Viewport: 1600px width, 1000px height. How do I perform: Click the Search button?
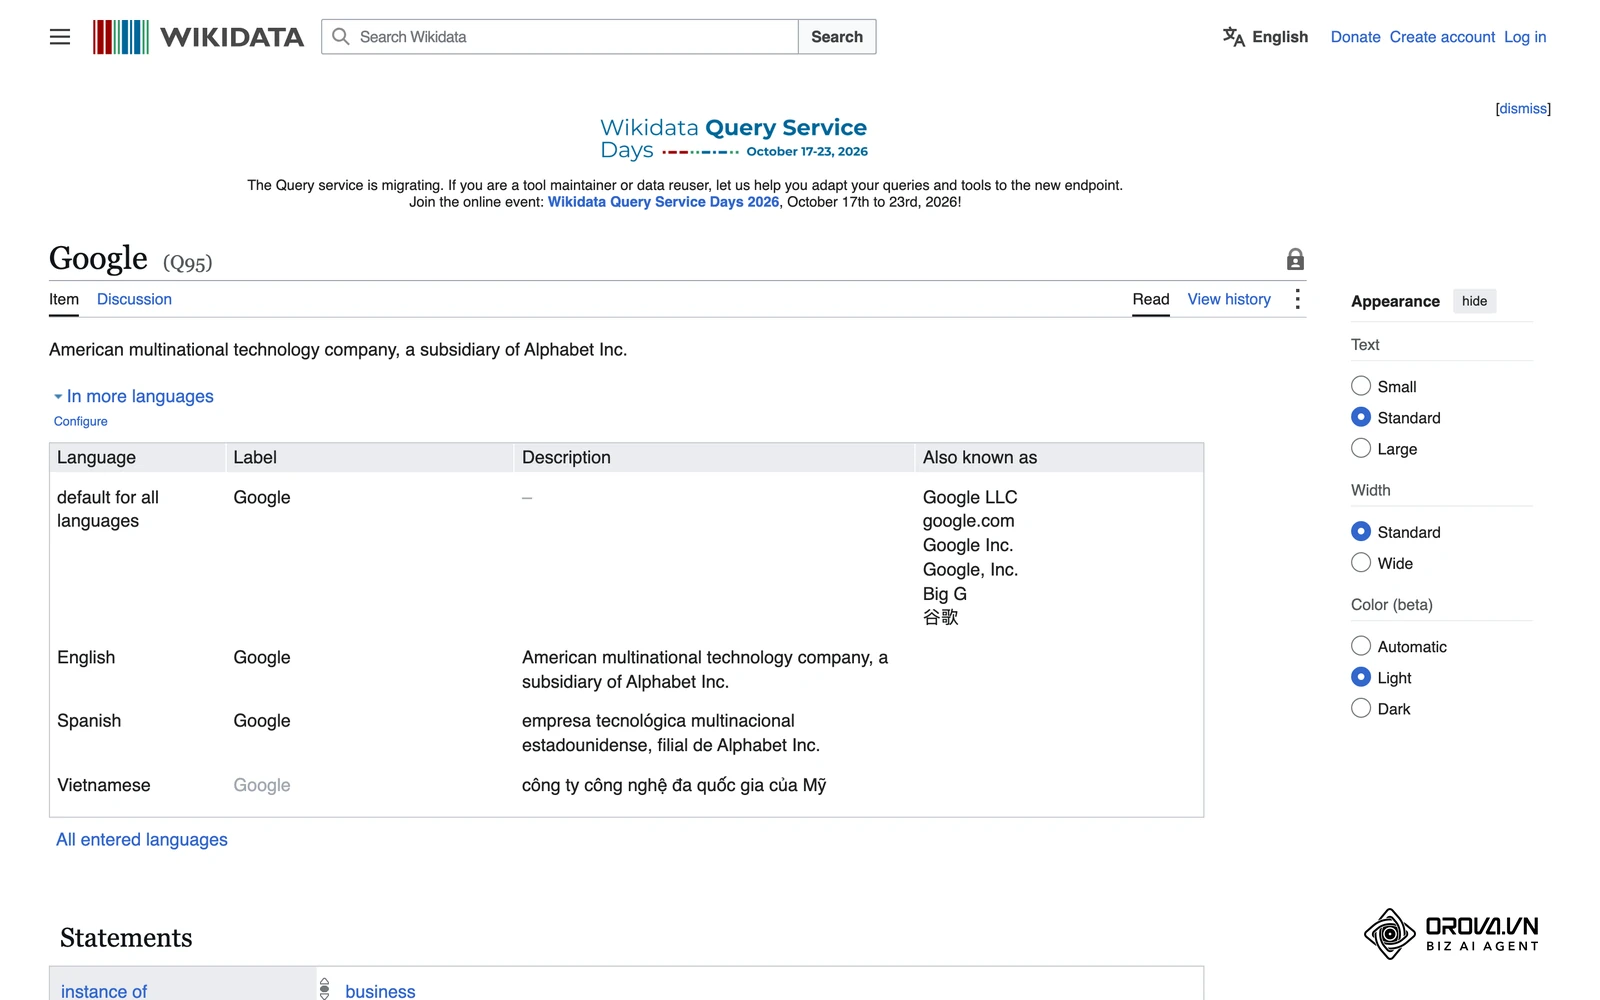click(x=837, y=37)
